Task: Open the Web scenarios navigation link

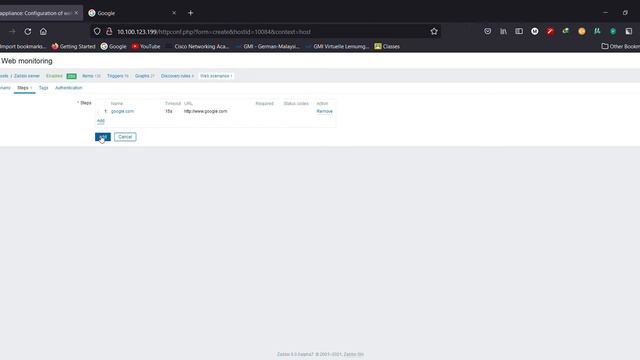Action: click(216, 76)
